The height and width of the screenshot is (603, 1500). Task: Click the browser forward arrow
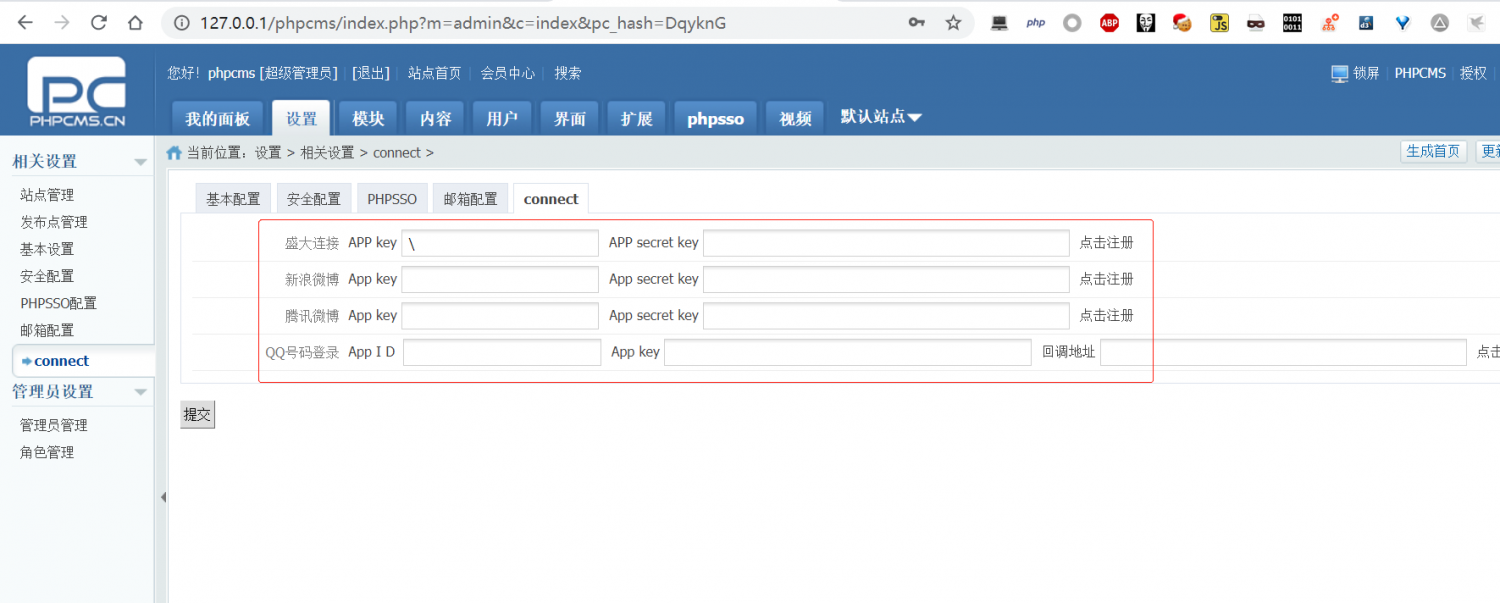(62, 22)
